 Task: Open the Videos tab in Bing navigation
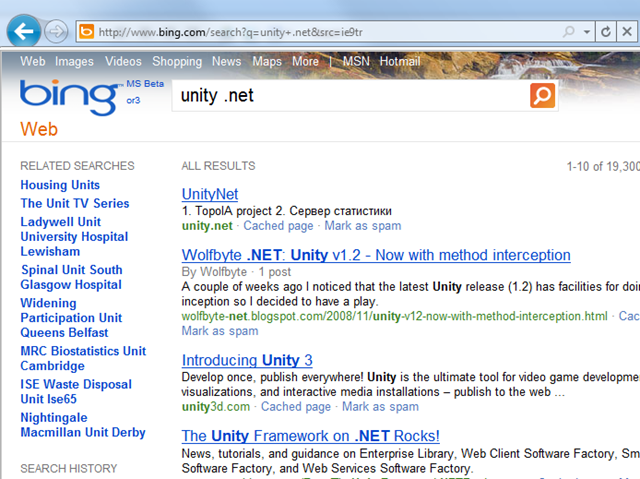(123, 61)
